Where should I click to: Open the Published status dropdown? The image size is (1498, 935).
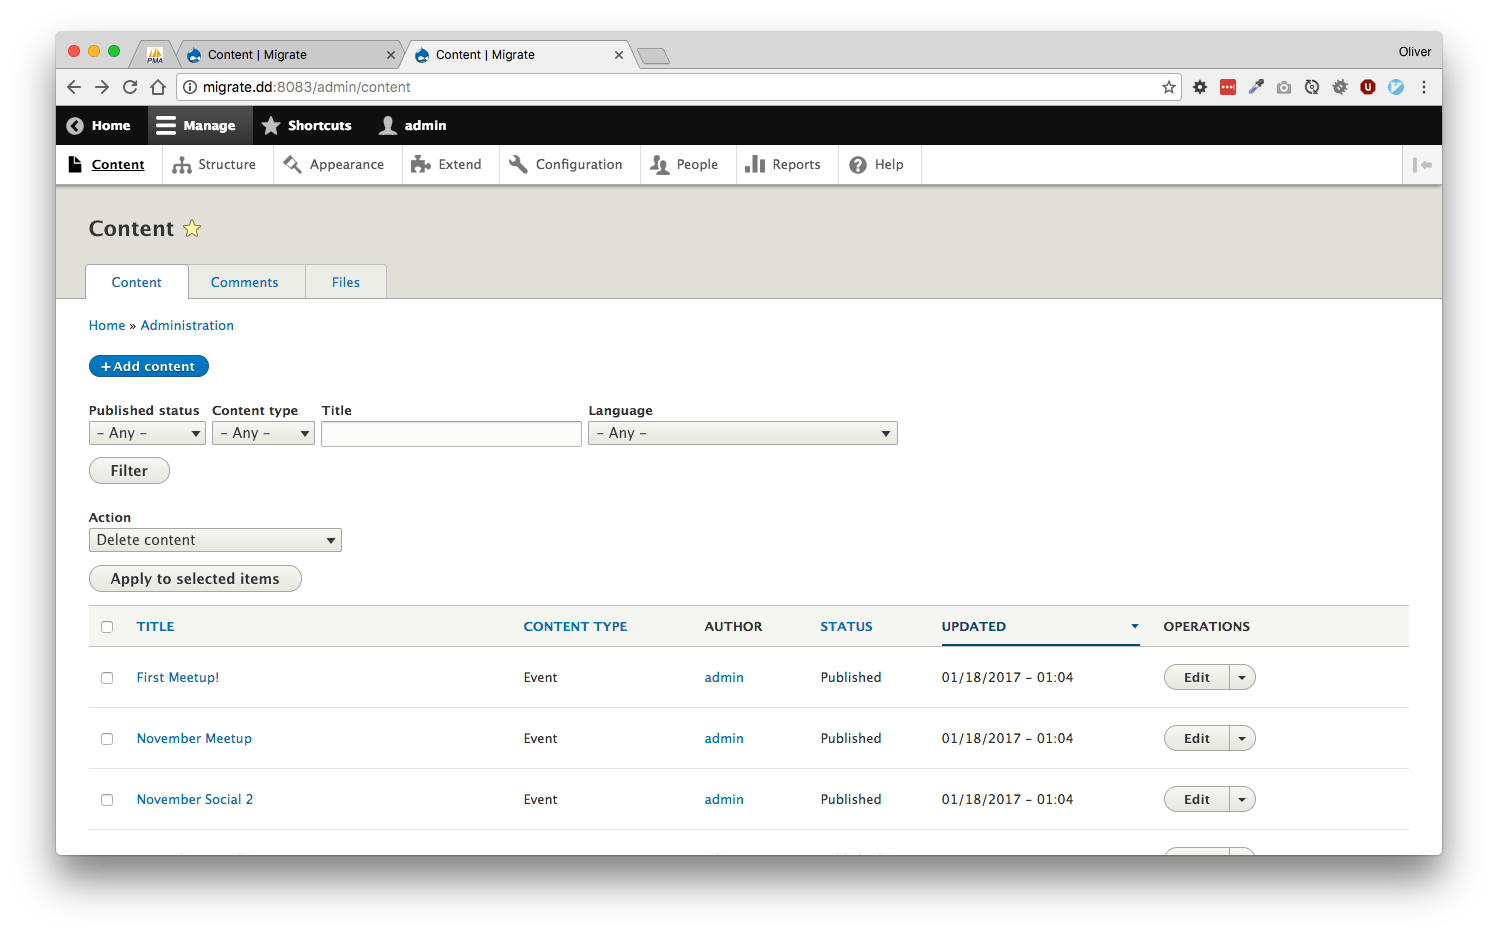tap(147, 433)
